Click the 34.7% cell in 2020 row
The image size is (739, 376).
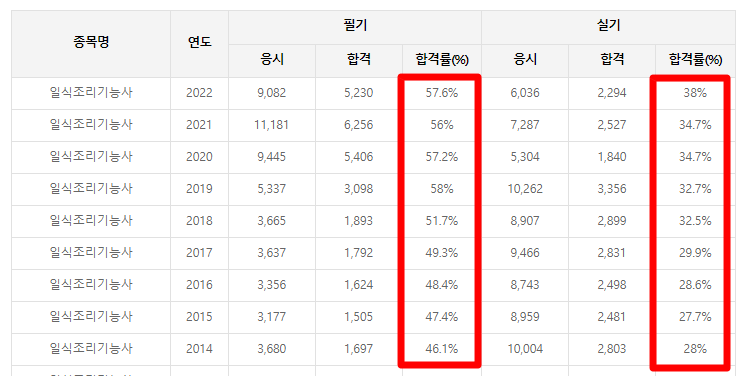tap(695, 157)
